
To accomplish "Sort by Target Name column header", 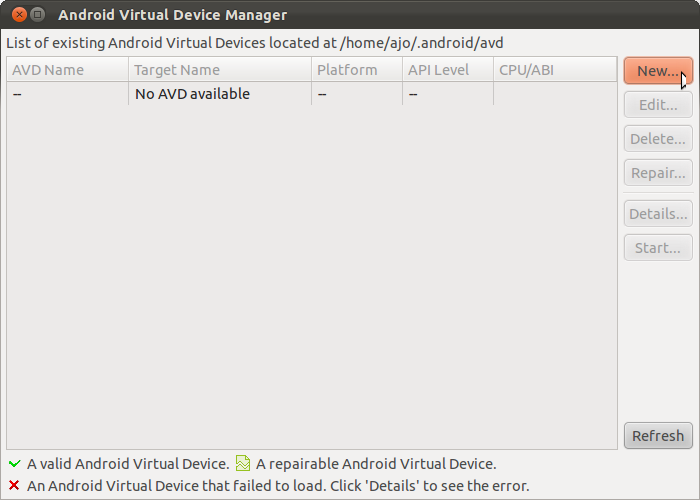I will click(220, 70).
